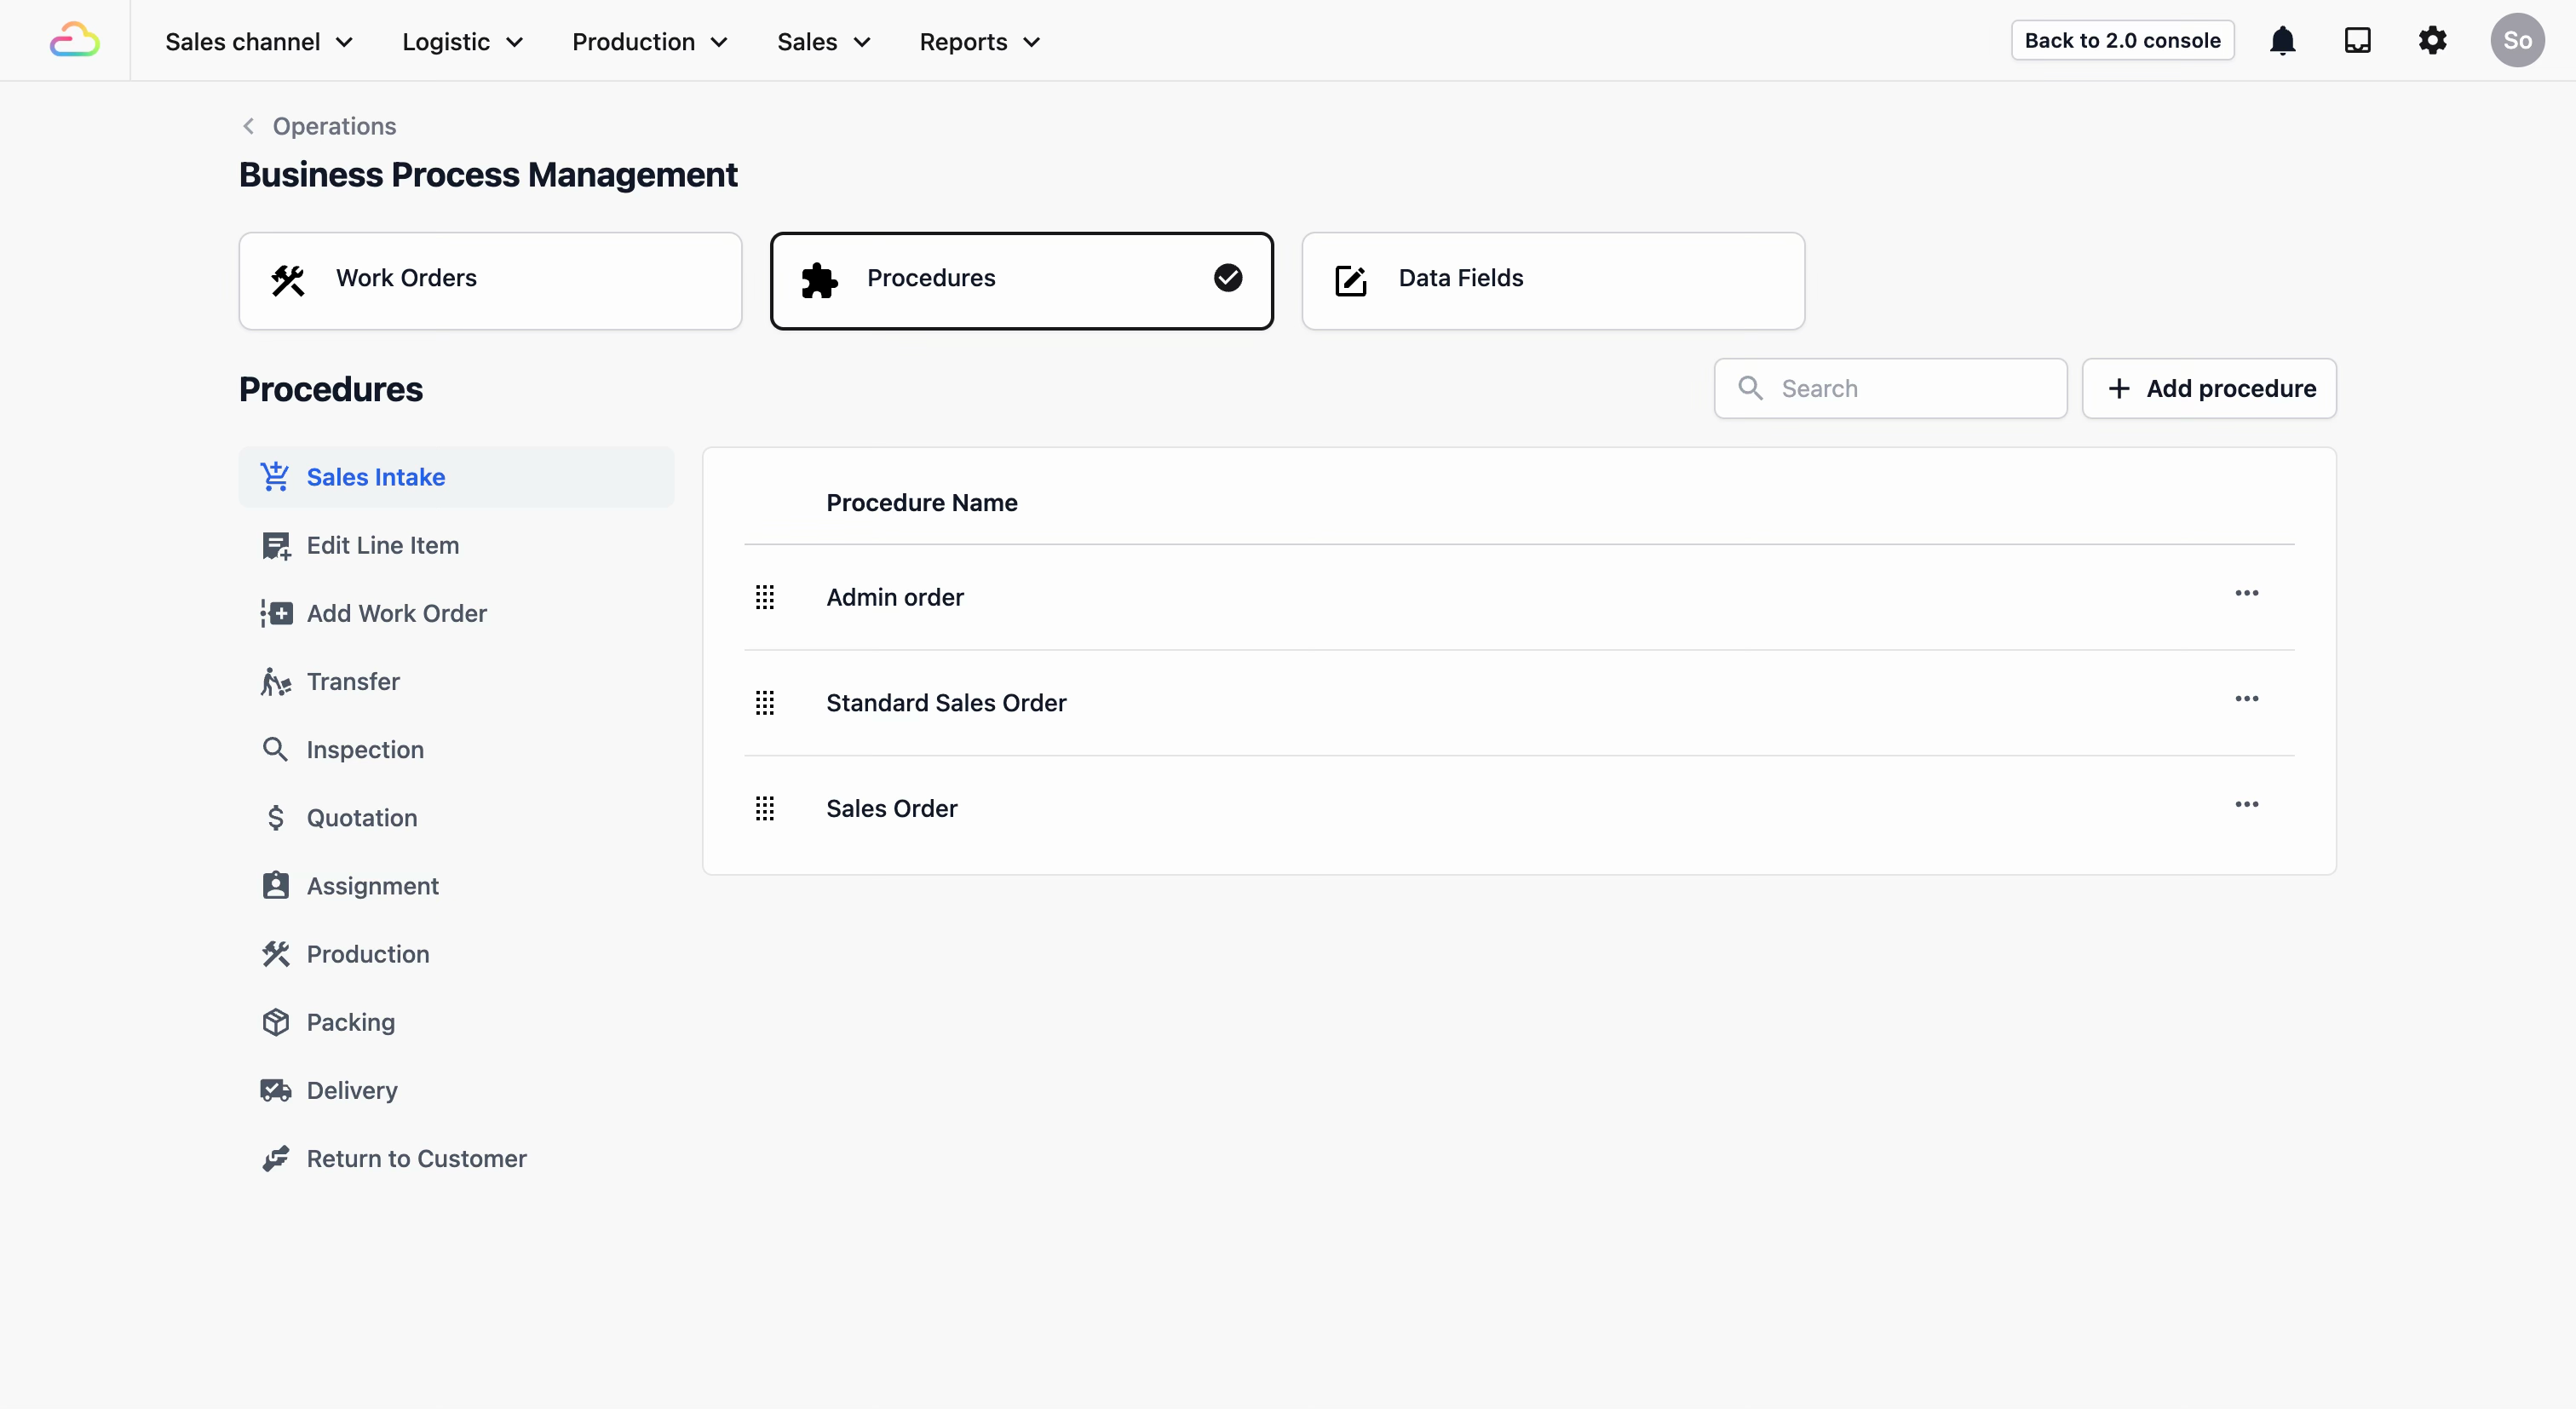Click Back to 2.0 console button
Image resolution: width=2576 pixels, height=1409 pixels.
2122,41
